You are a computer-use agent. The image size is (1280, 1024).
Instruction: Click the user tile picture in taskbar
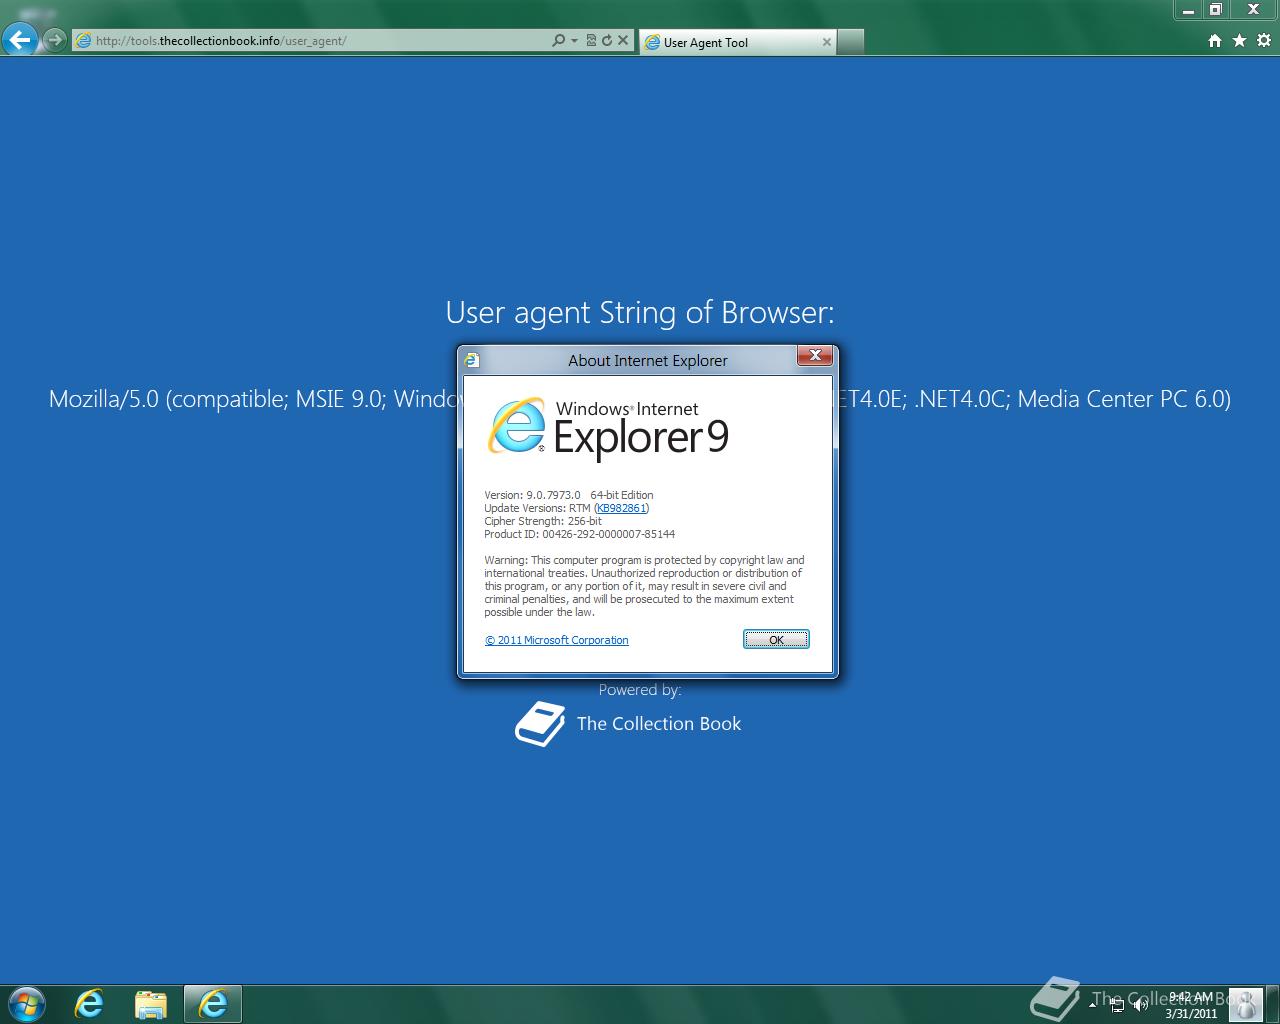pos(1246,1003)
